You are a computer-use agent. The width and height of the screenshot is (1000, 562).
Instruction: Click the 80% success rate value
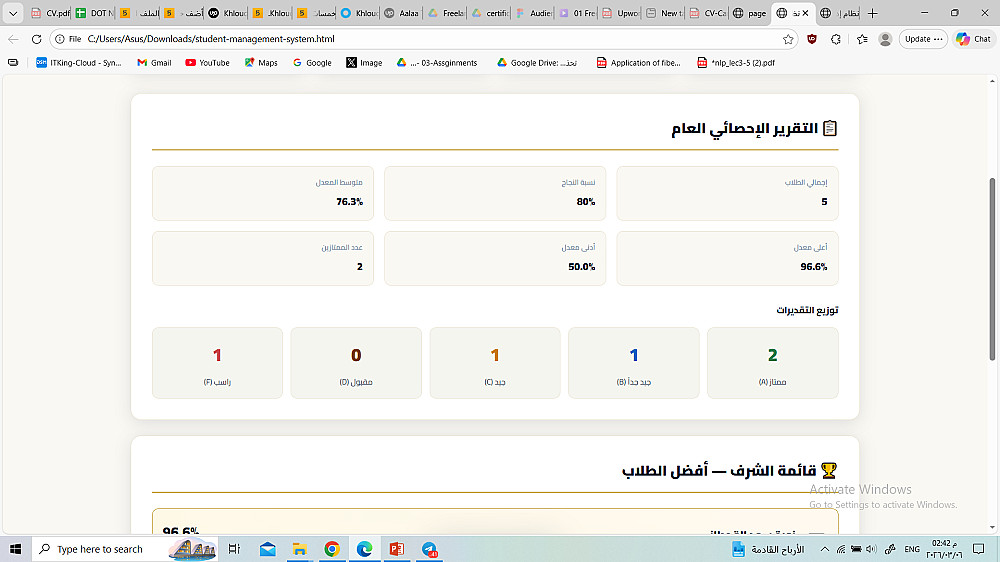(x=585, y=202)
